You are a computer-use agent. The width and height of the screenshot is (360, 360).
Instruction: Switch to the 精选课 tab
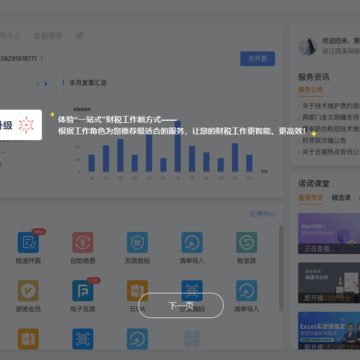pos(341,198)
